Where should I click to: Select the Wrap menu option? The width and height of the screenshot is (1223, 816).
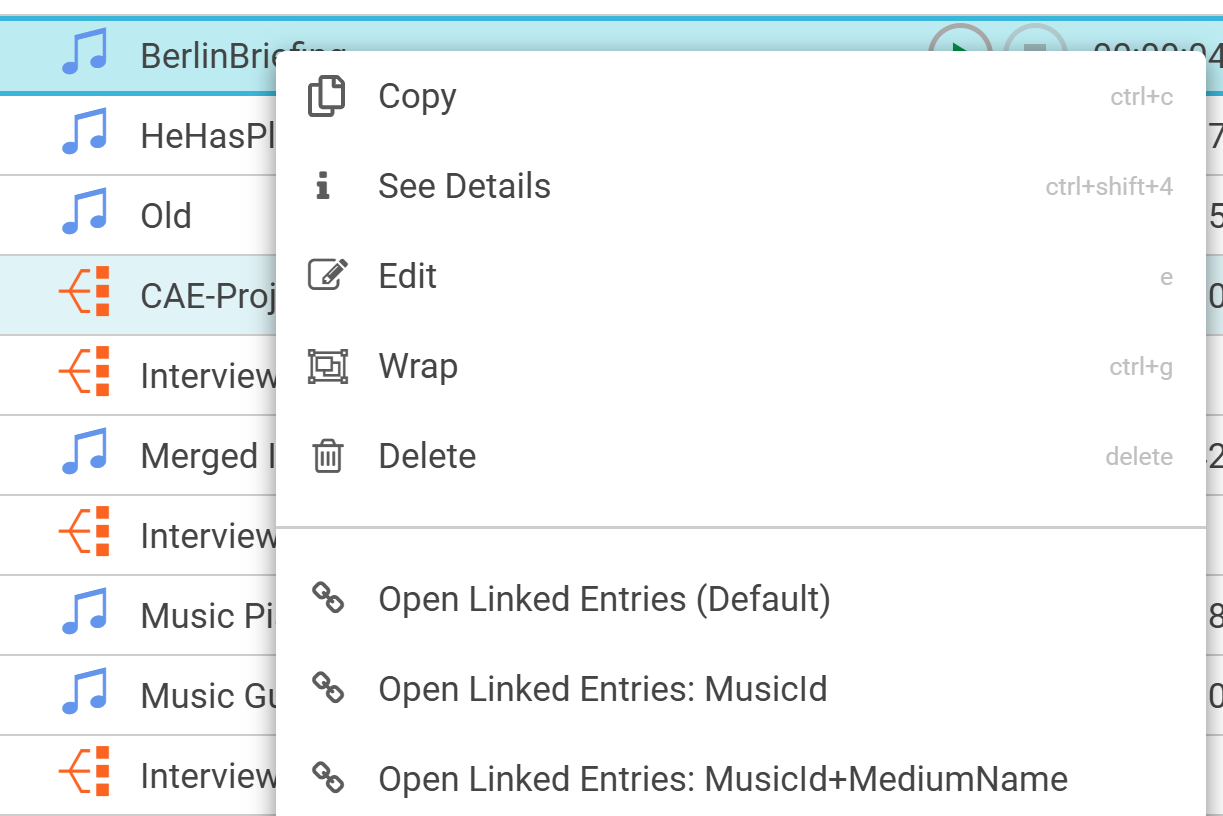tap(418, 366)
